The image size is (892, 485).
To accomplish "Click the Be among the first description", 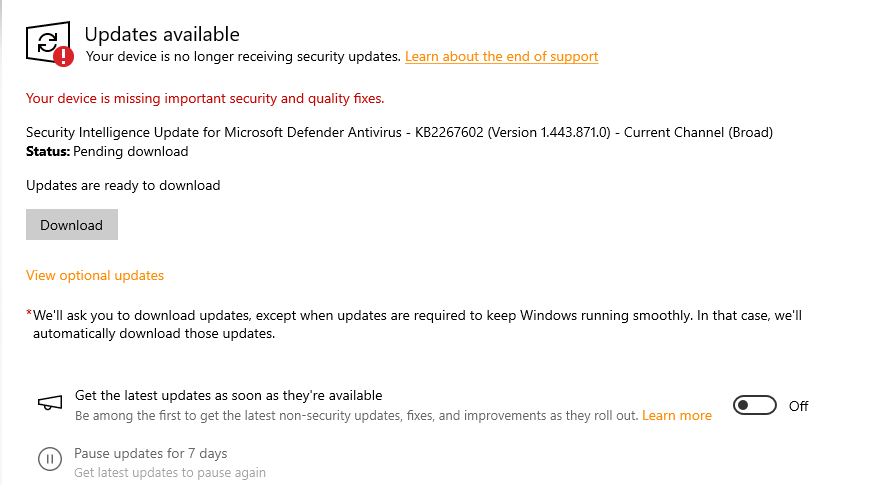I will coord(357,415).
